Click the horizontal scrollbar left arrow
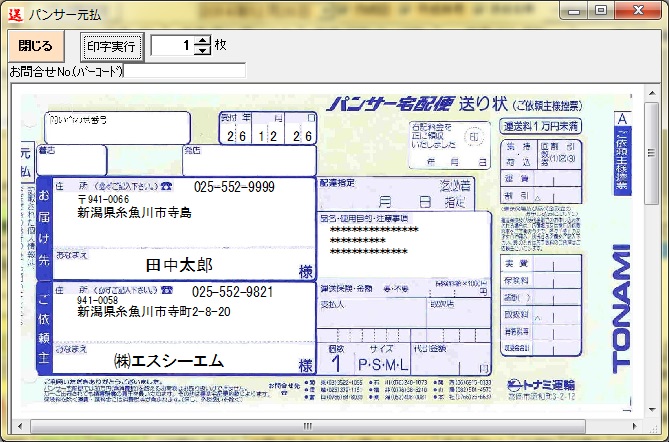Image resolution: width=669 pixels, height=442 pixels. pos(19,426)
